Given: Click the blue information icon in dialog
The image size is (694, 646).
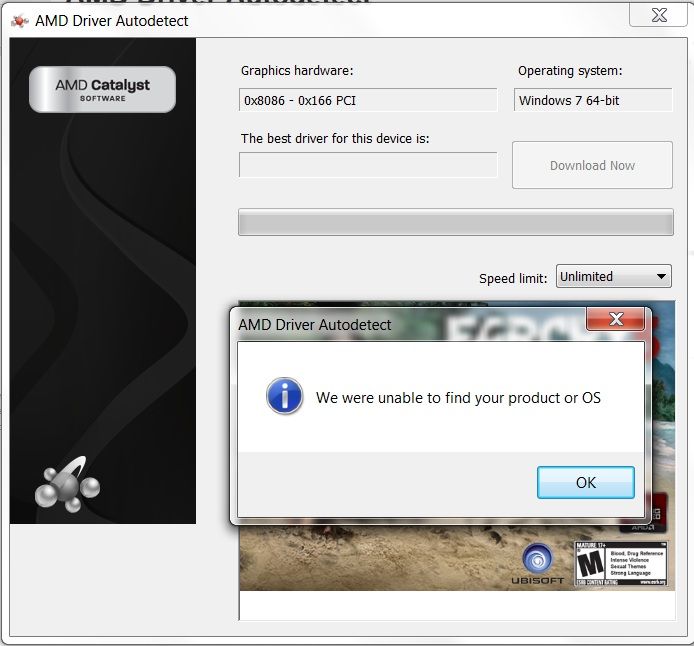Looking at the screenshot, I should point(285,396).
